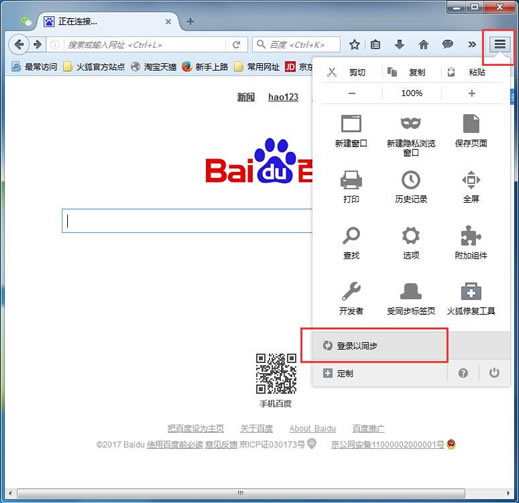This screenshot has width=519, height=503.
Task: Open the hao123 link
Action: click(x=283, y=97)
